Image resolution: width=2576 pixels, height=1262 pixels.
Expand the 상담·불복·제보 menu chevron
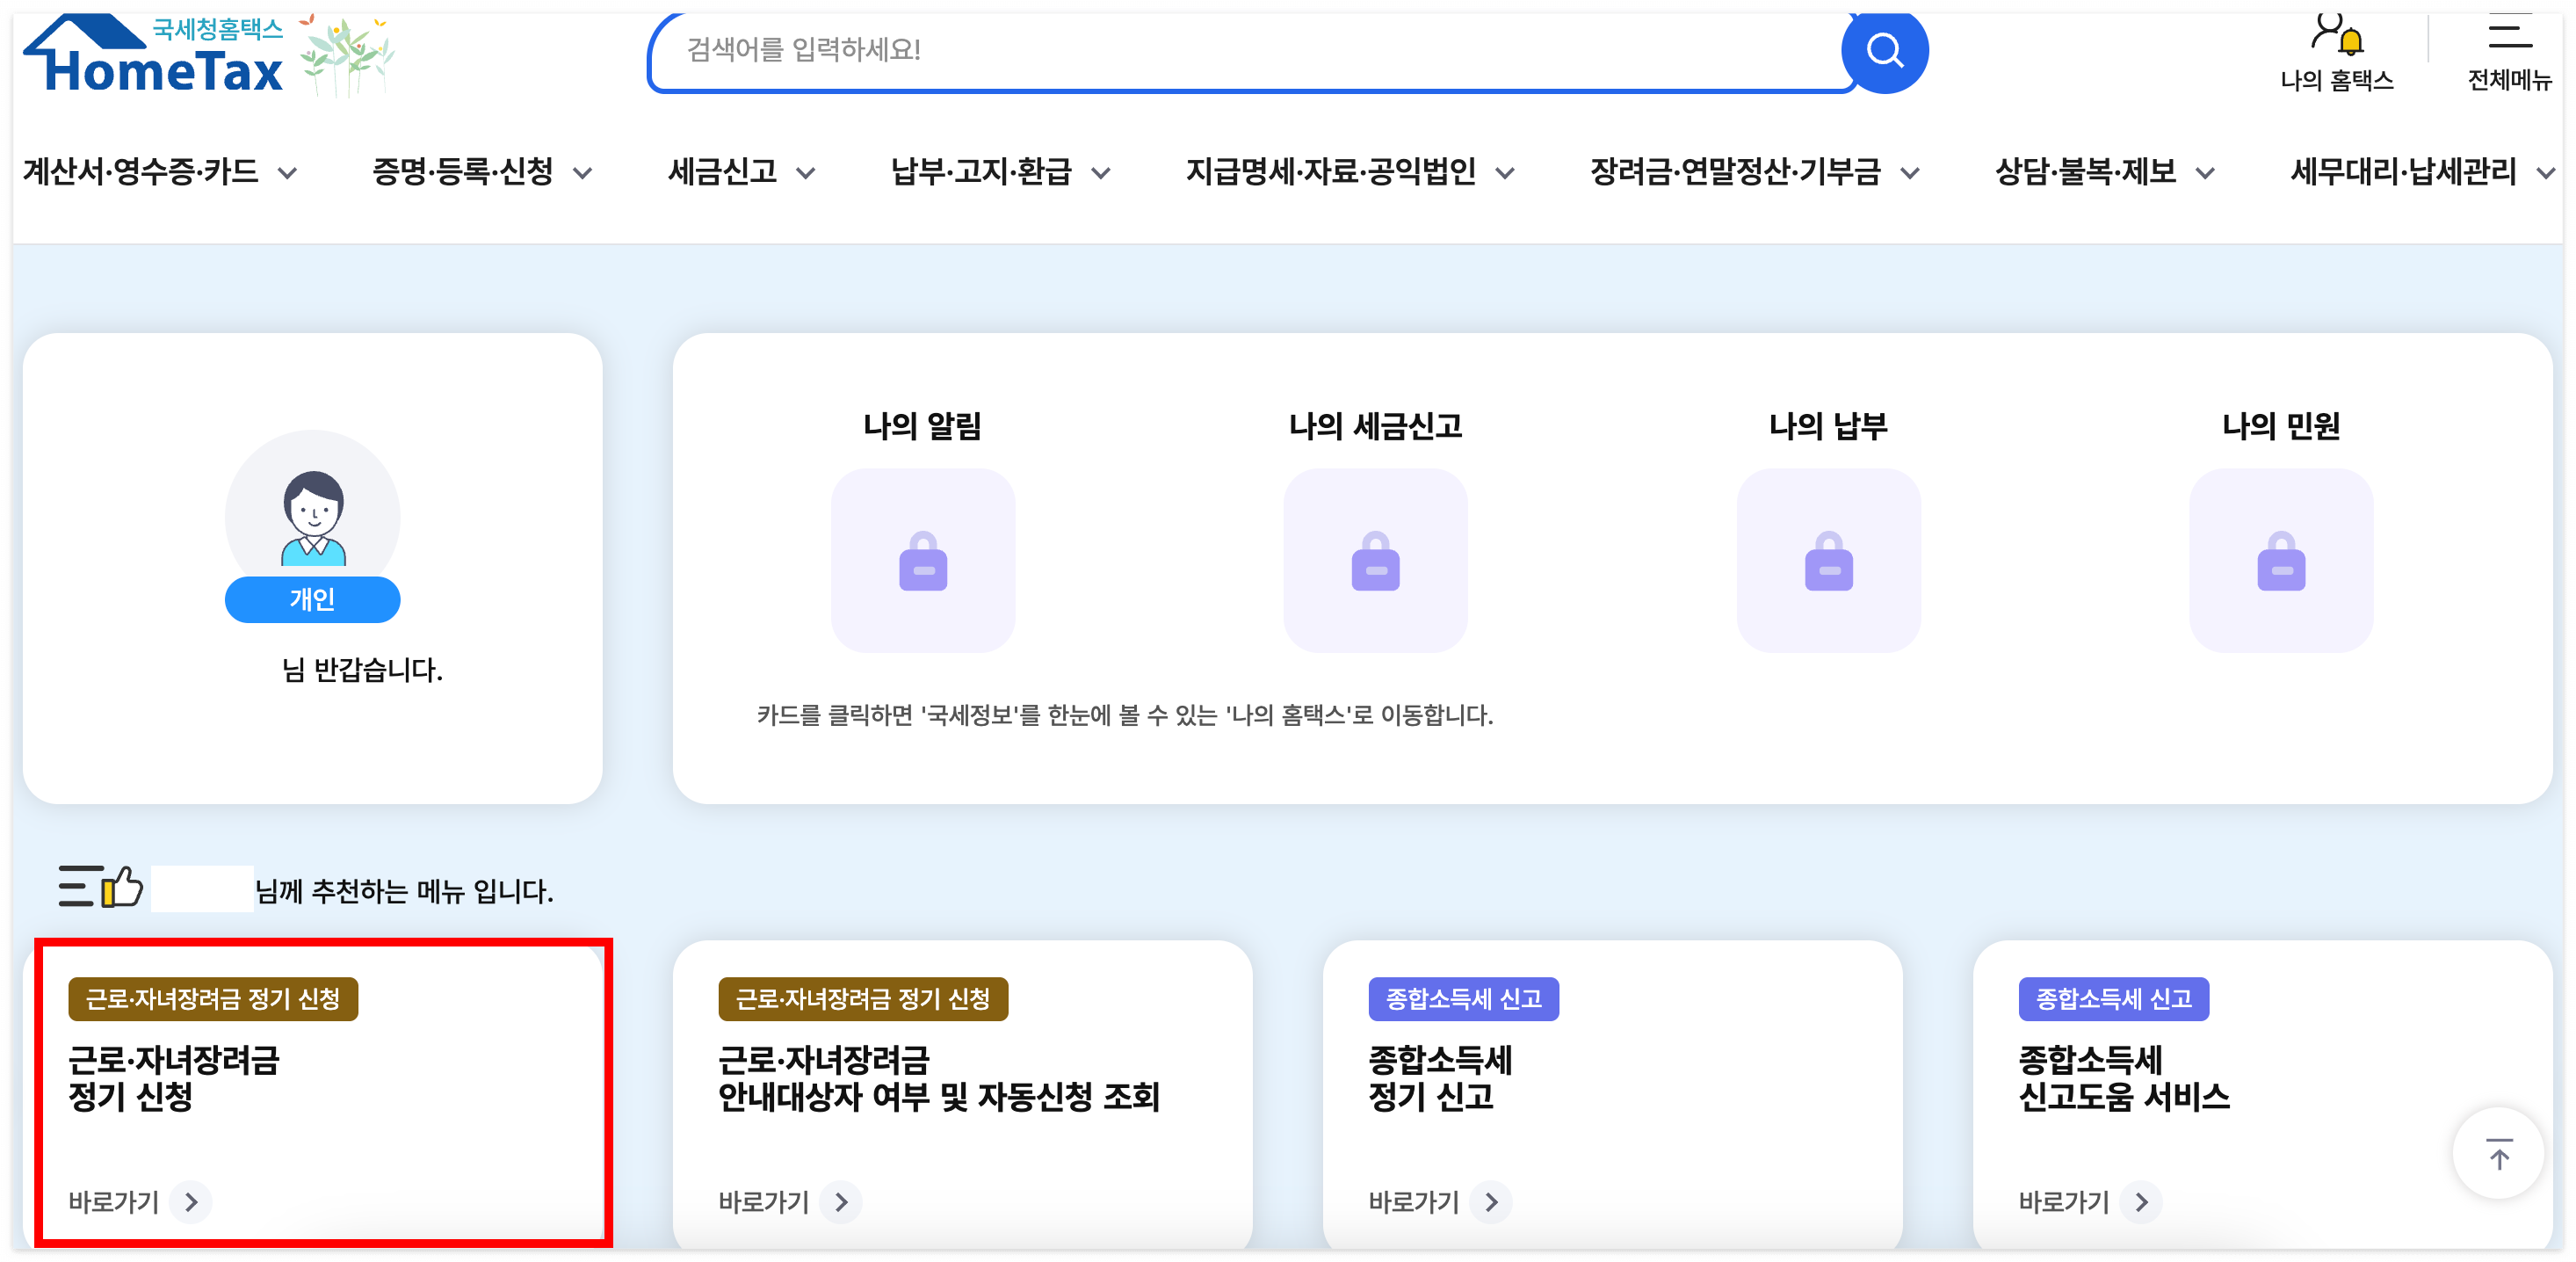click(x=2205, y=174)
